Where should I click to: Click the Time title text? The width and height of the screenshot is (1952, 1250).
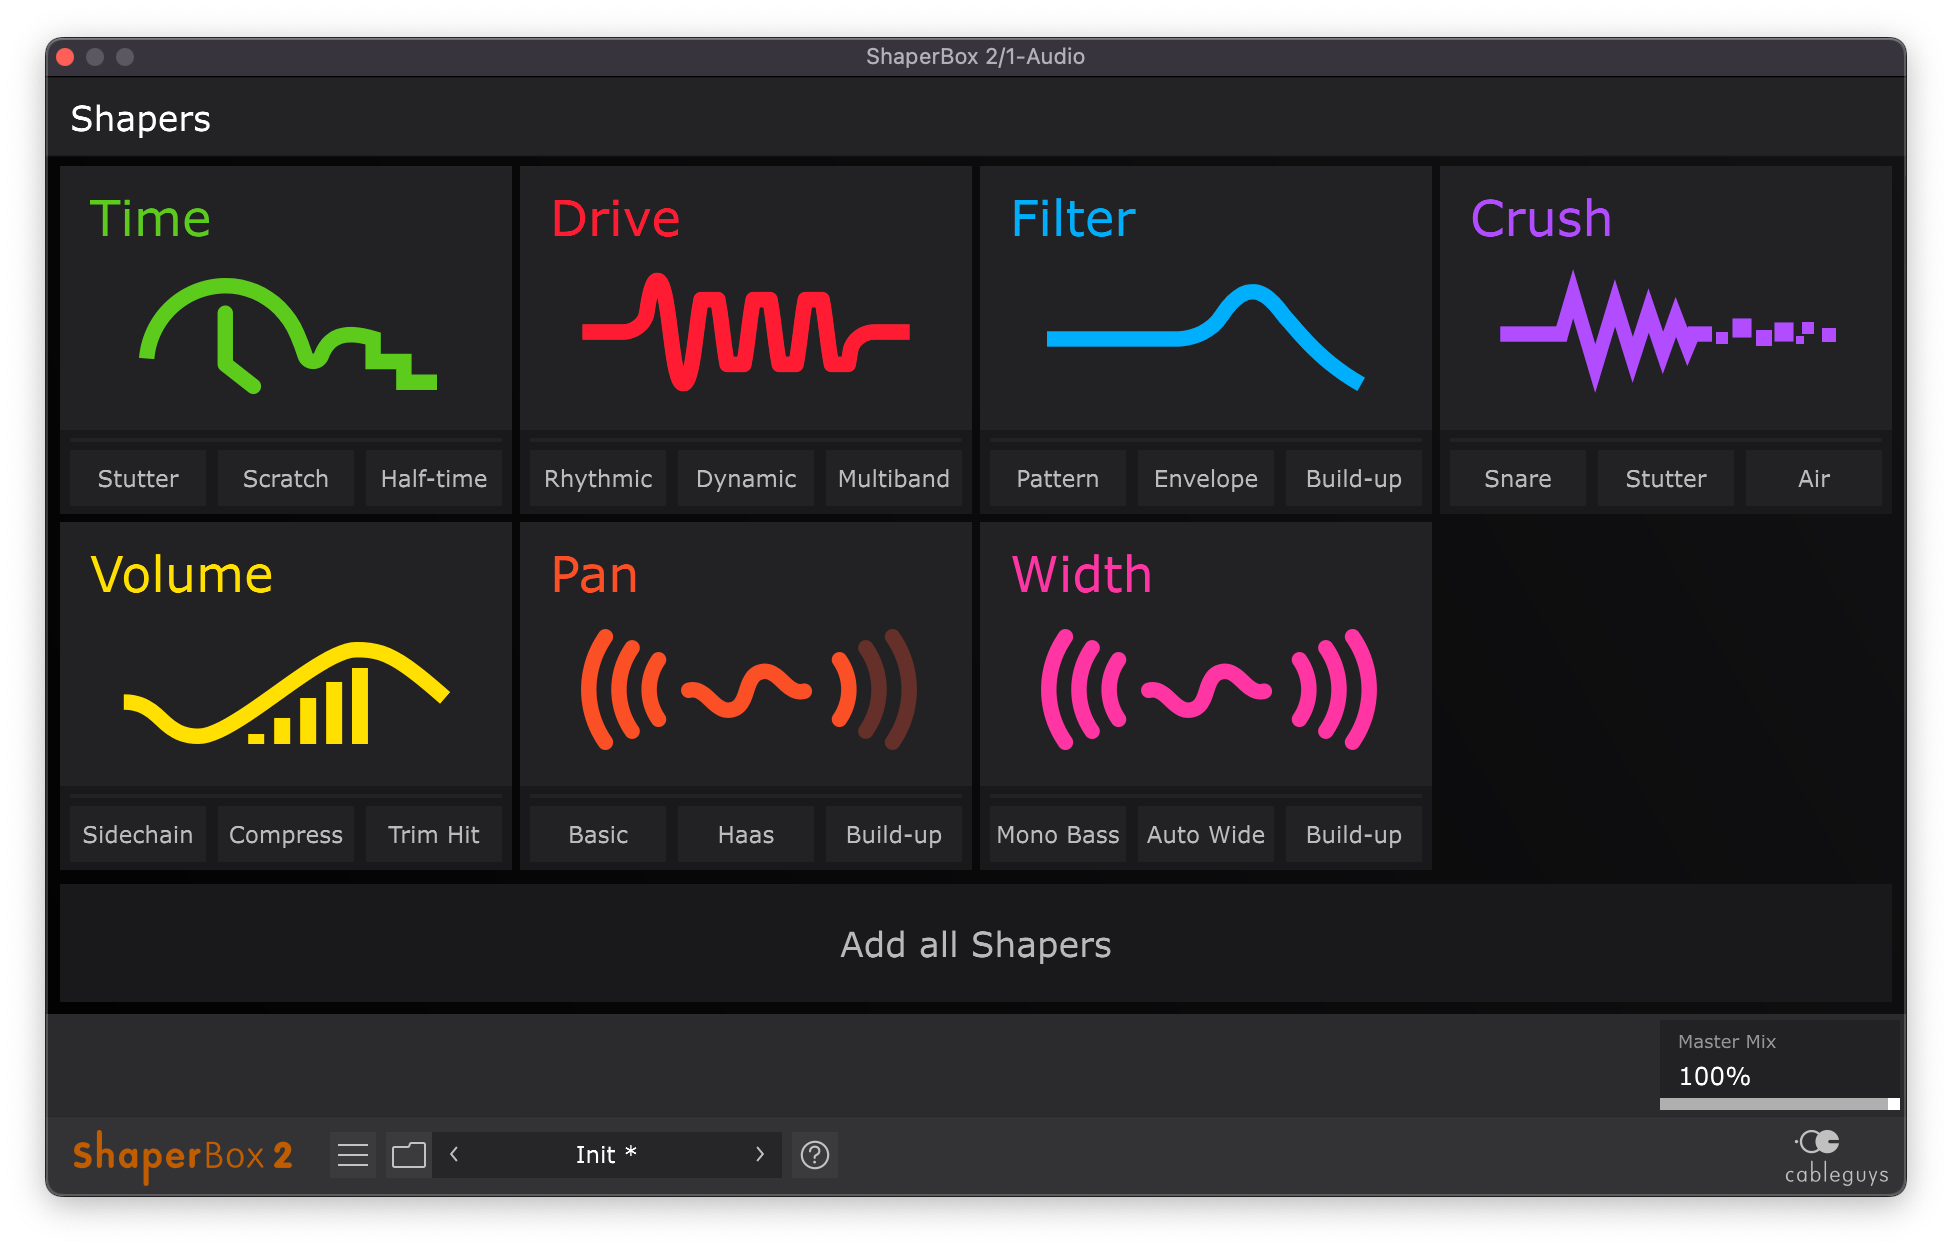pos(150,218)
